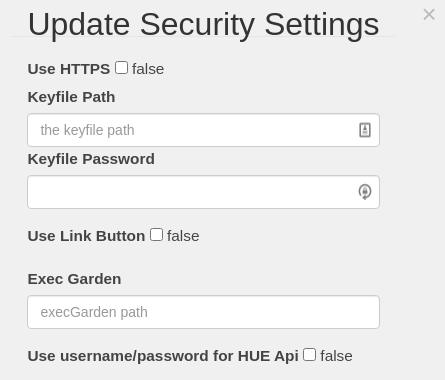Check Use username/password for HUE Api box
445x380 pixels.
click(x=309, y=355)
